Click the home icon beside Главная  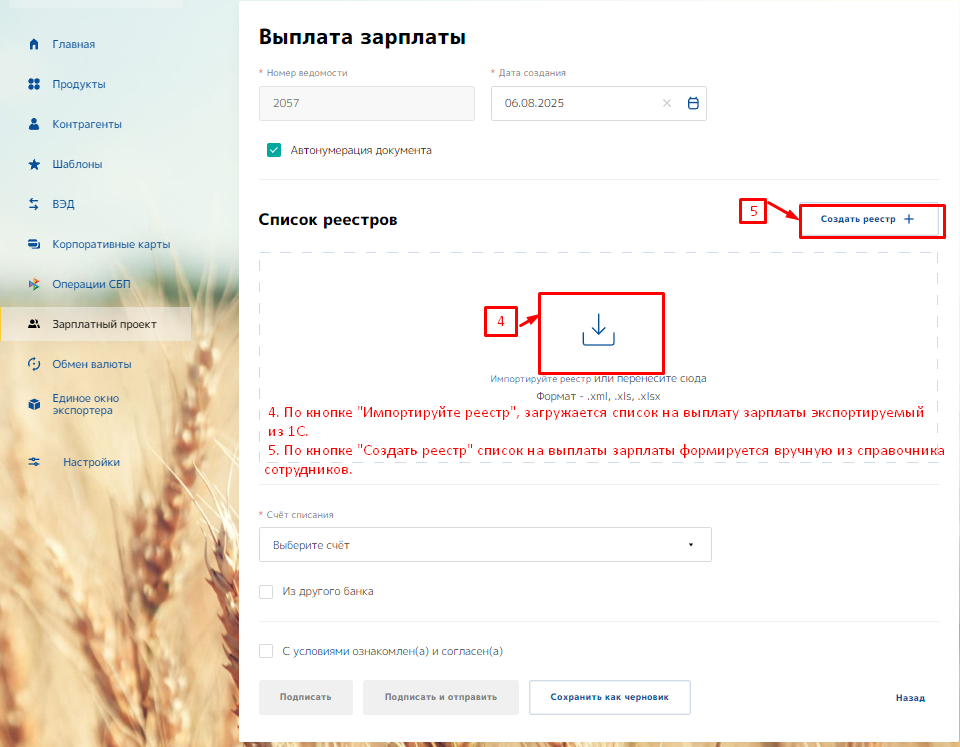[34, 44]
